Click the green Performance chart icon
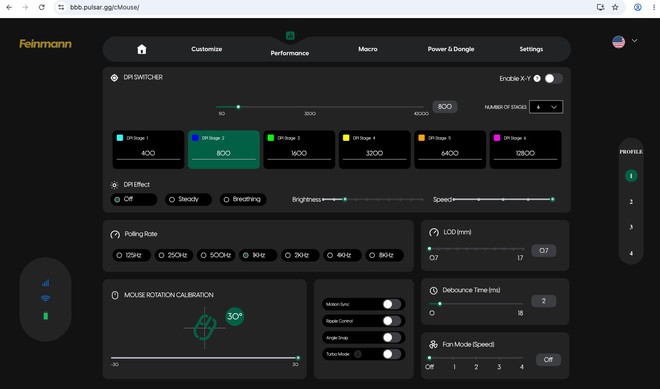660x389 pixels. pyautogui.click(x=290, y=36)
